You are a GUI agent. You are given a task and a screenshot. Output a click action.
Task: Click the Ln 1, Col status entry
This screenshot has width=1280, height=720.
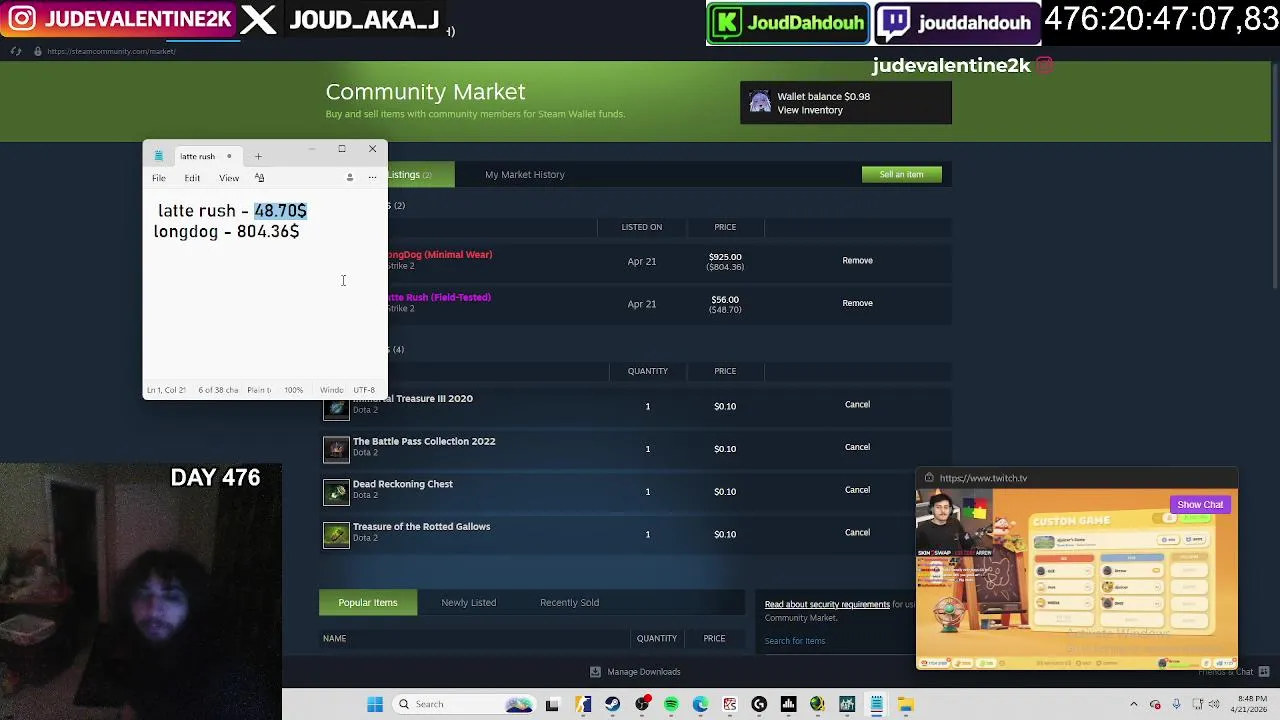tap(166, 390)
